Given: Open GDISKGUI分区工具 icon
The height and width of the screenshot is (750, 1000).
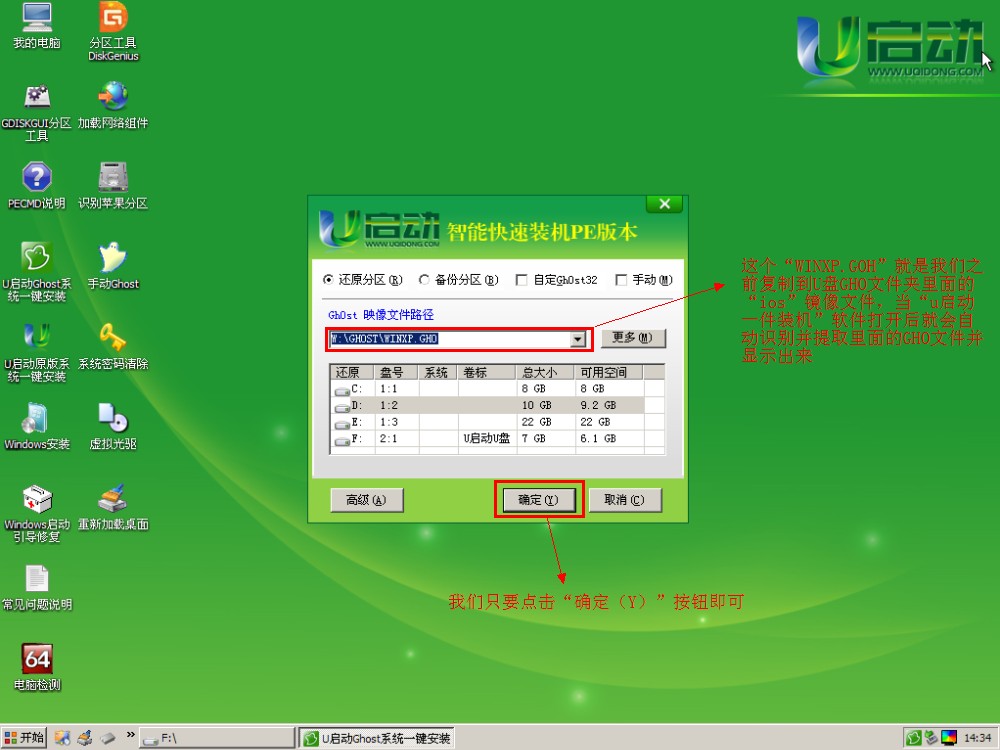Looking at the screenshot, I should coord(36,112).
